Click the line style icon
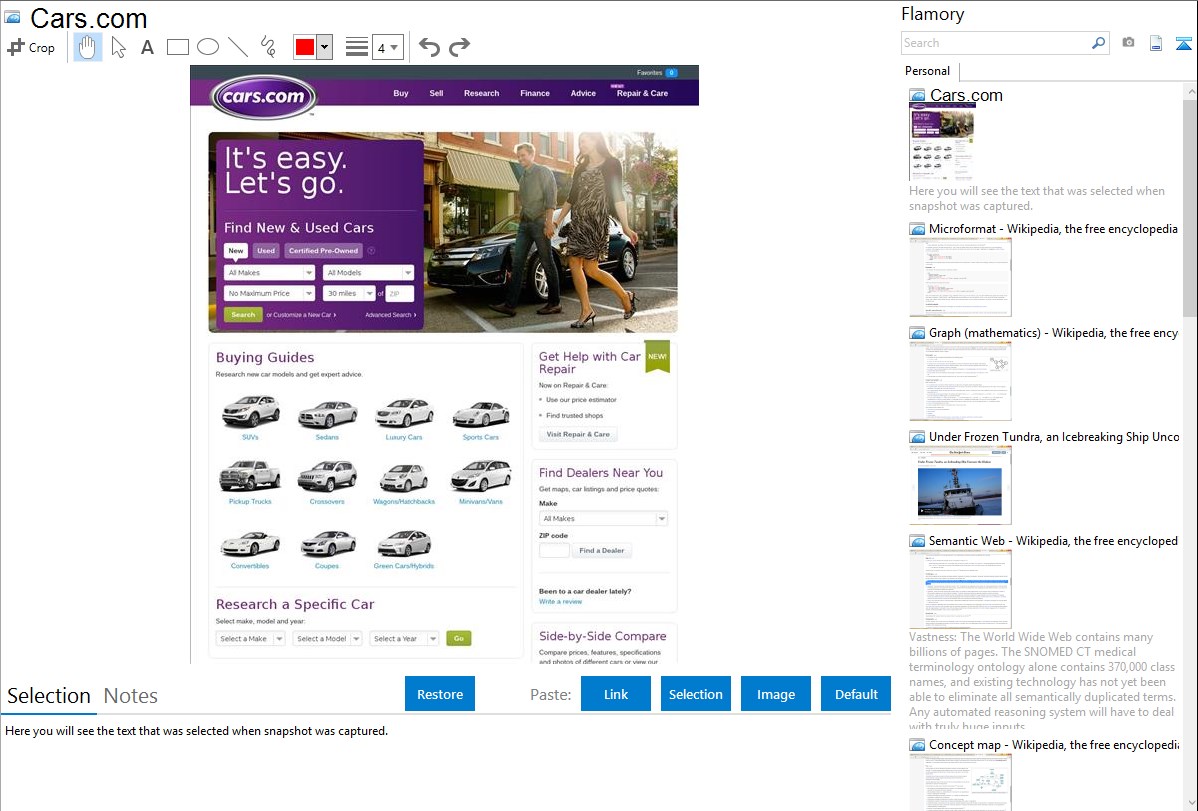The height and width of the screenshot is (811, 1198). pyautogui.click(x=357, y=47)
